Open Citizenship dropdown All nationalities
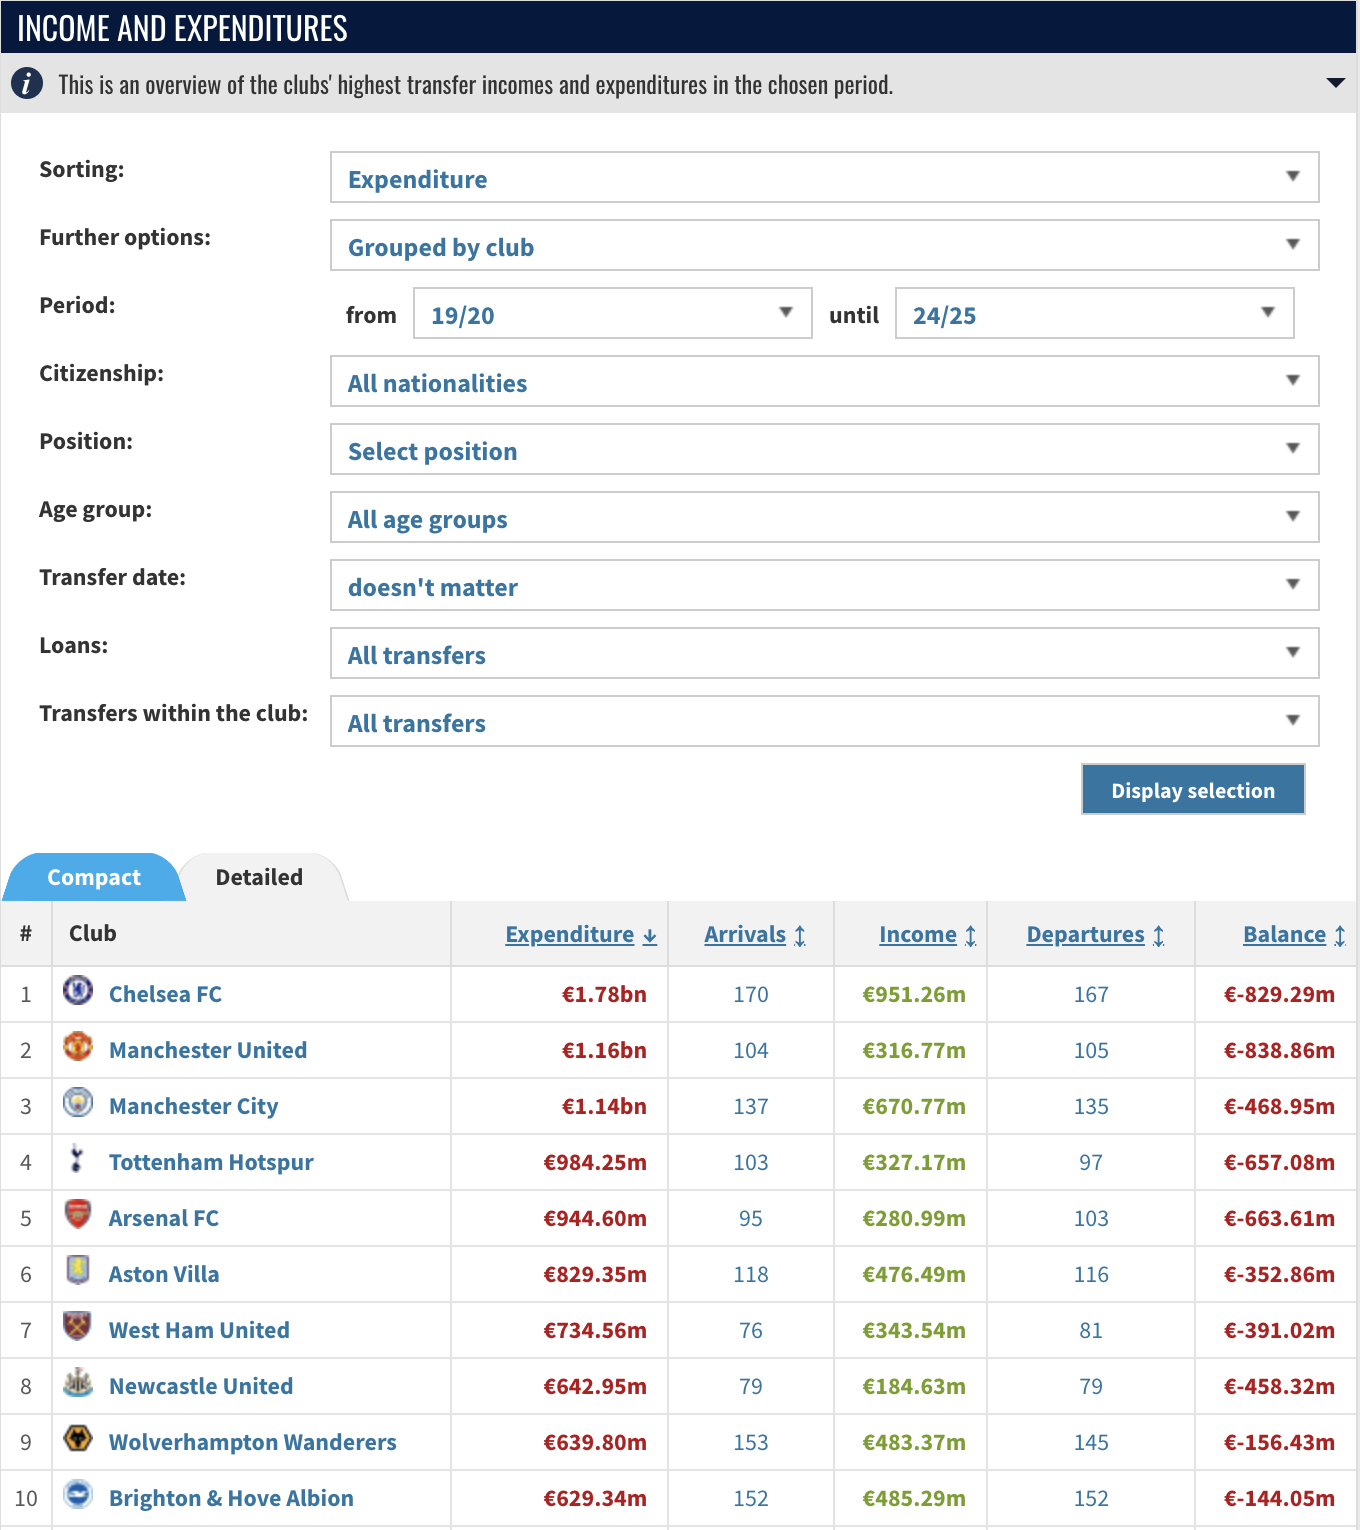1360x1530 pixels. coord(825,381)
